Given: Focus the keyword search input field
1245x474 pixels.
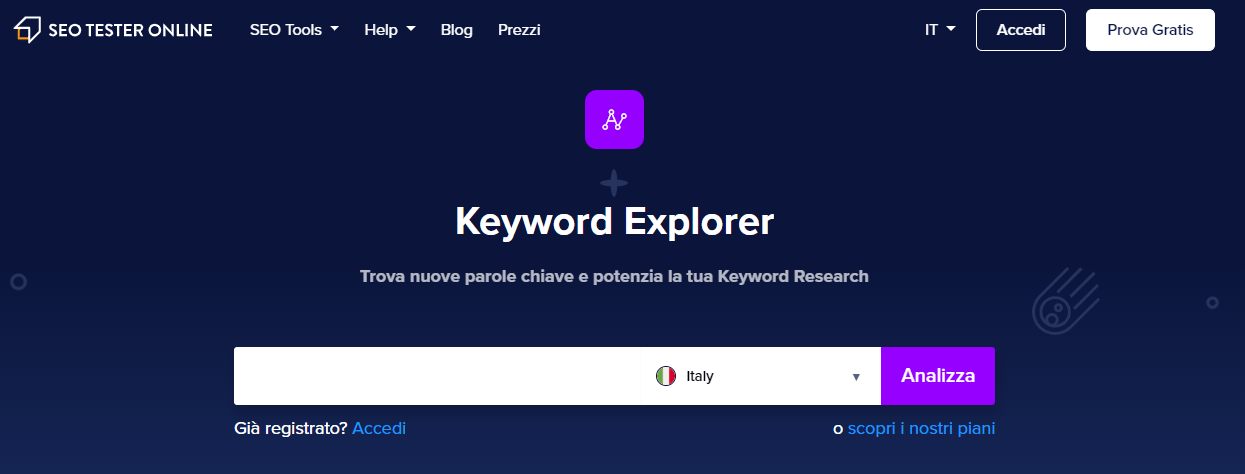Looking at the screenshot, I should [x=437, y=376].
